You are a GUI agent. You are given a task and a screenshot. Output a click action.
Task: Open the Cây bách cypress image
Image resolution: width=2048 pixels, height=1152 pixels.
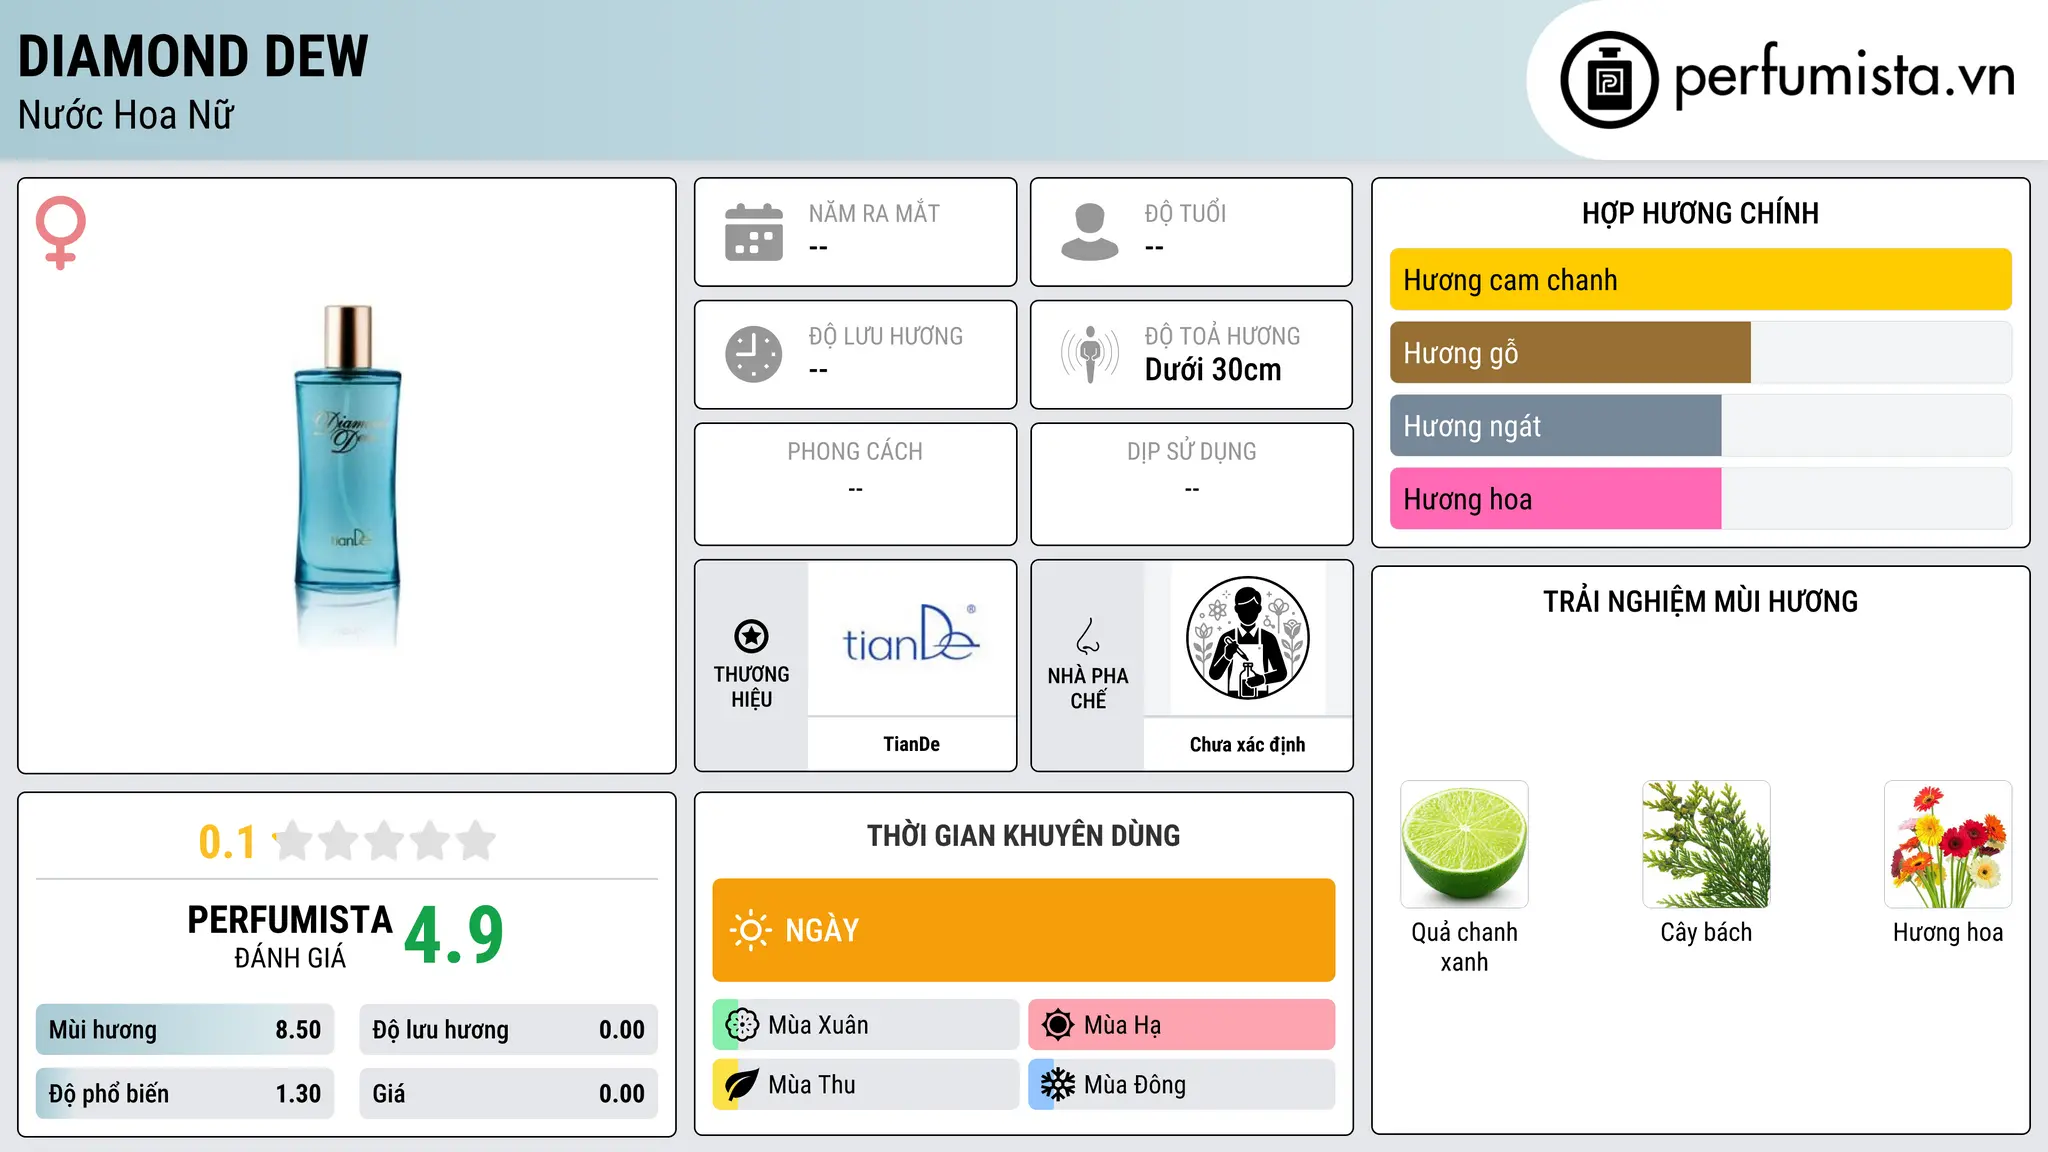1706,844
